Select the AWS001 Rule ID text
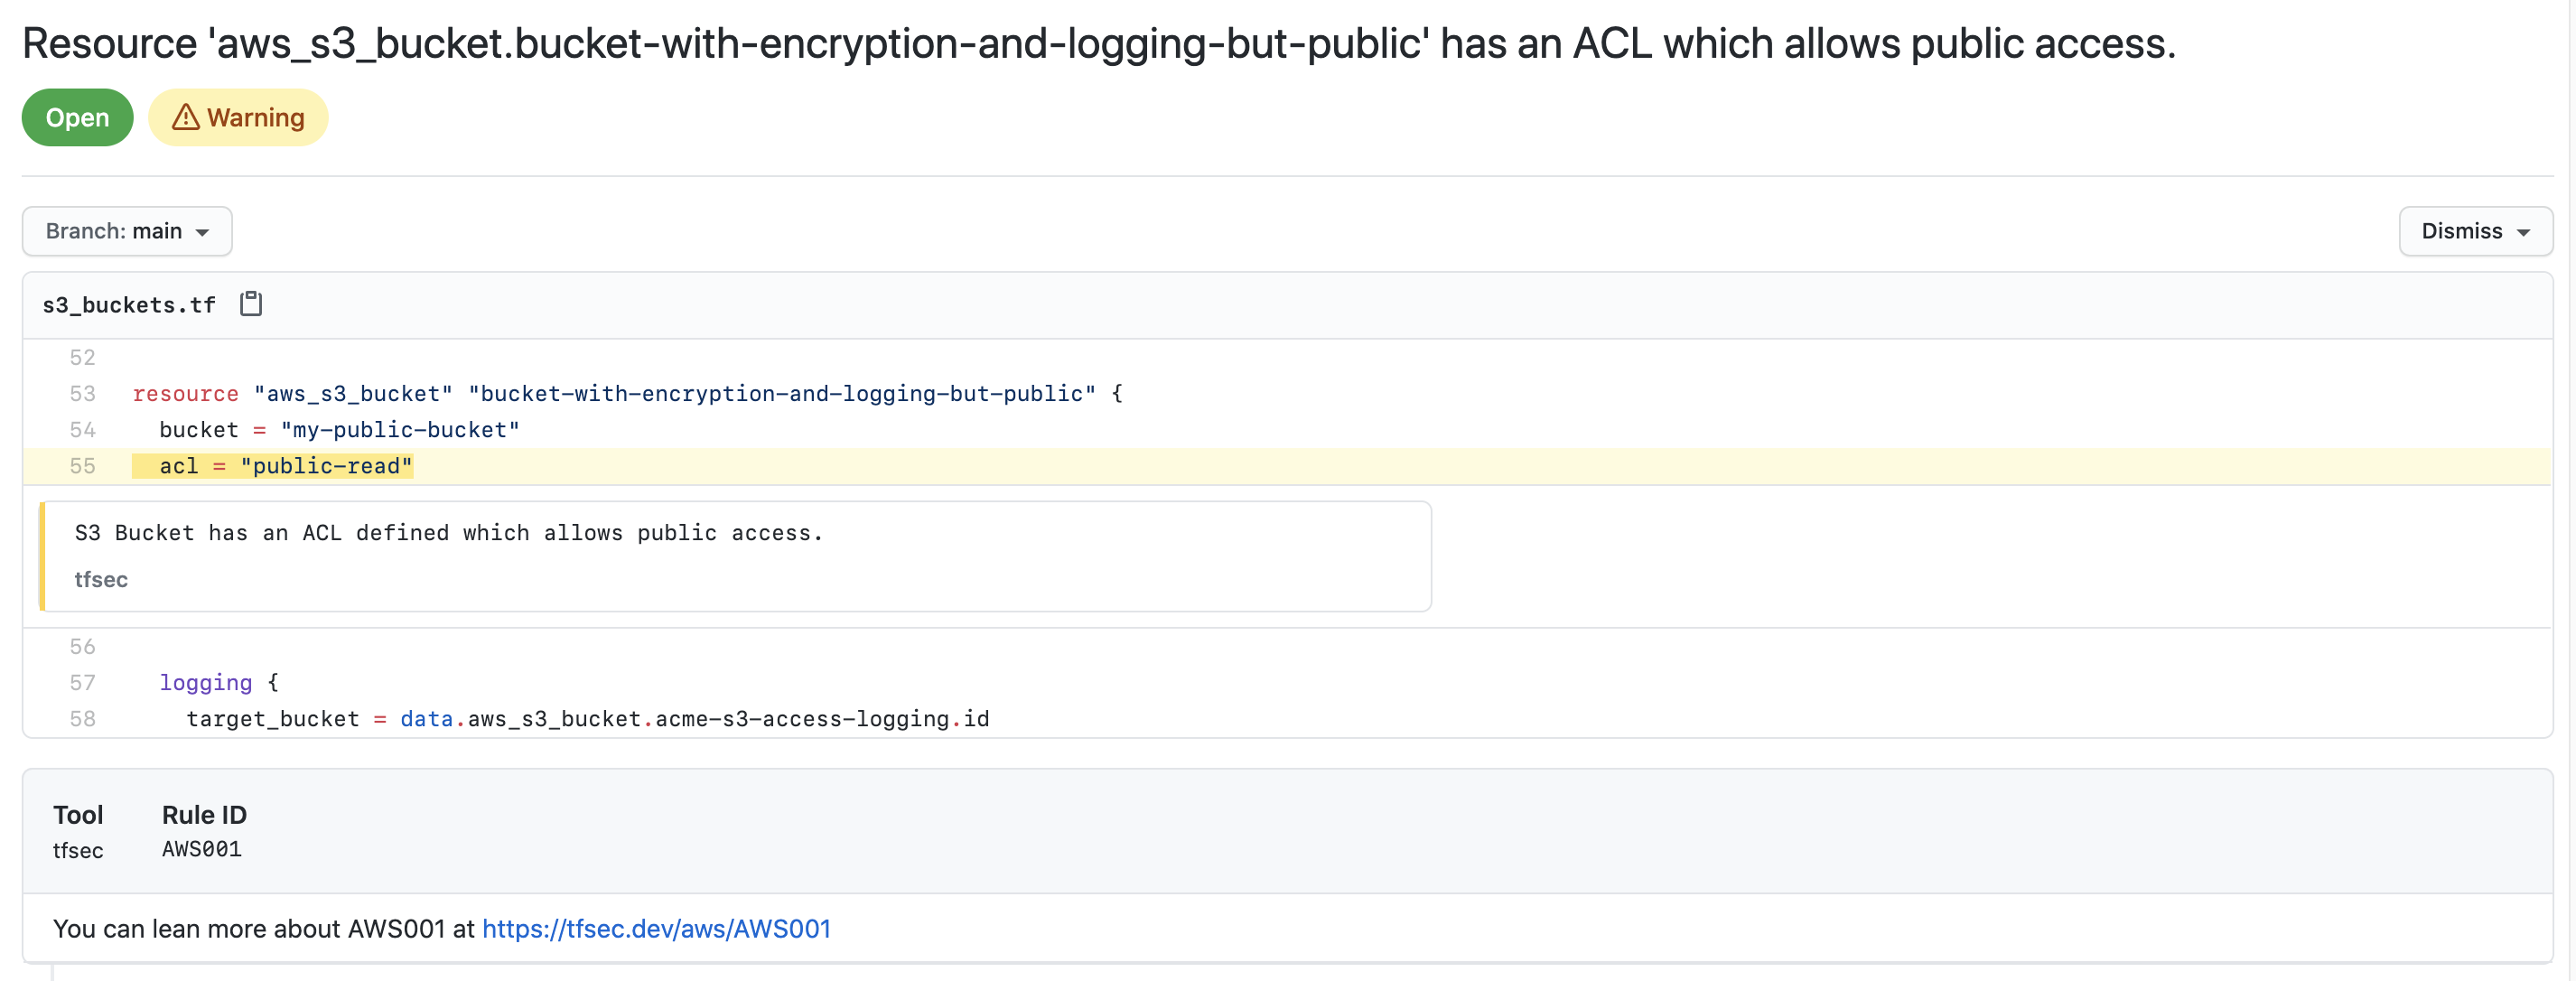2576x981 pixels. [x=202, y=849]
